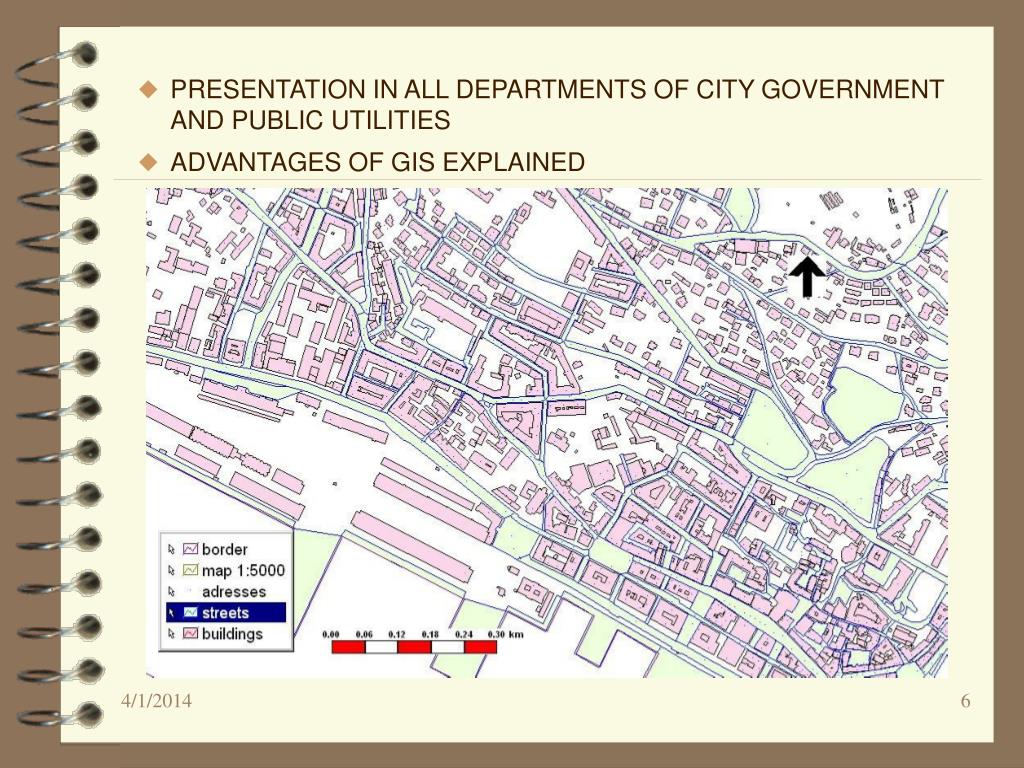Select the buildings layer name in legend
The height and width of the screenshot is (768, 1024).
(232, 634)
